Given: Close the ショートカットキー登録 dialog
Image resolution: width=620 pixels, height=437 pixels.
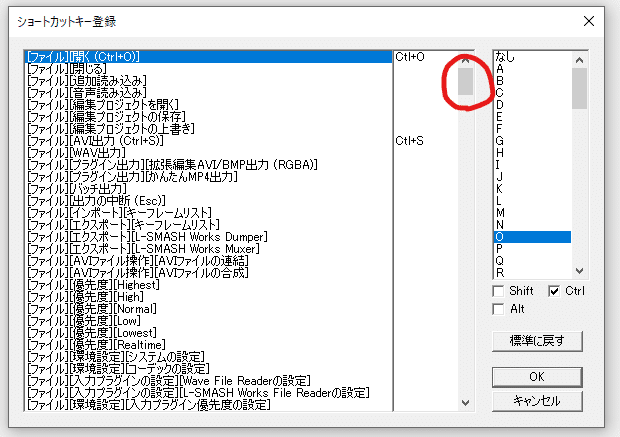Looking at the screenshot, I should 589,21.
